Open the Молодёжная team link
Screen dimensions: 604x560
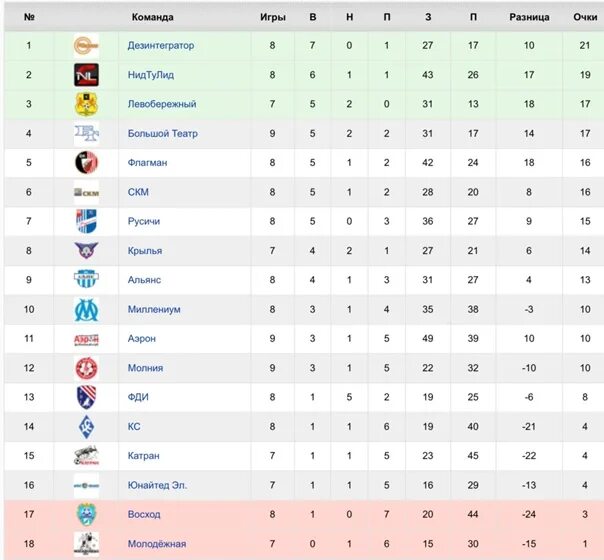point(157,544)
